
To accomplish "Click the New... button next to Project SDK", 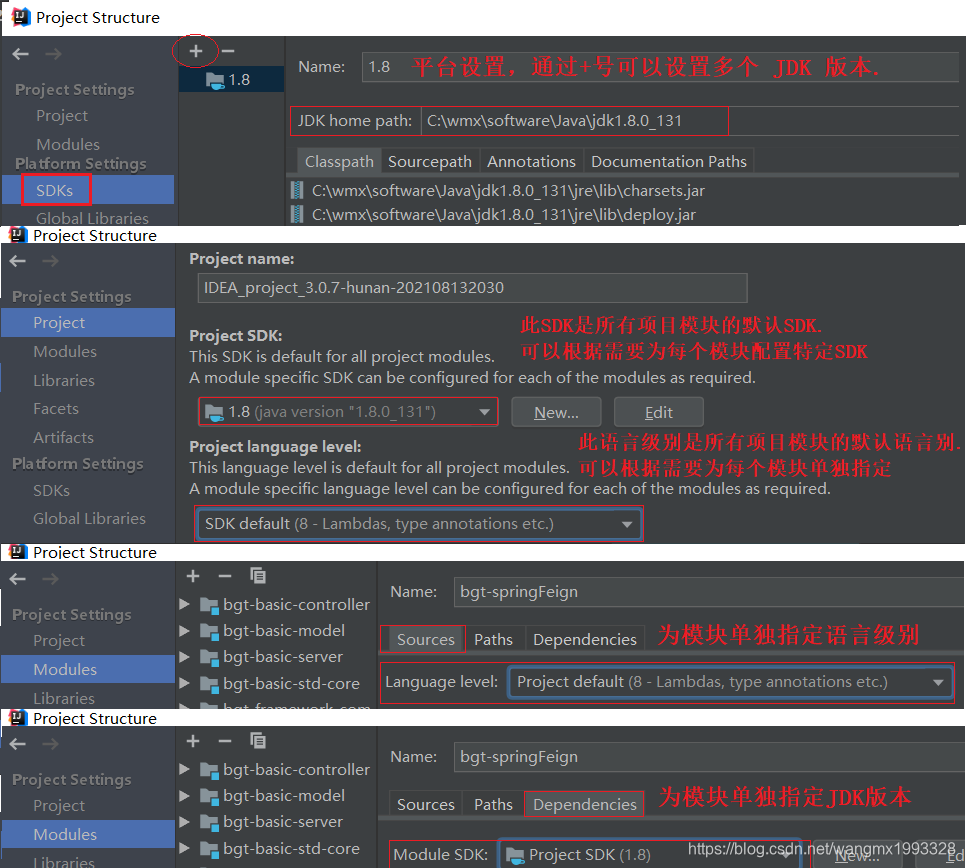I will point(556,411).
